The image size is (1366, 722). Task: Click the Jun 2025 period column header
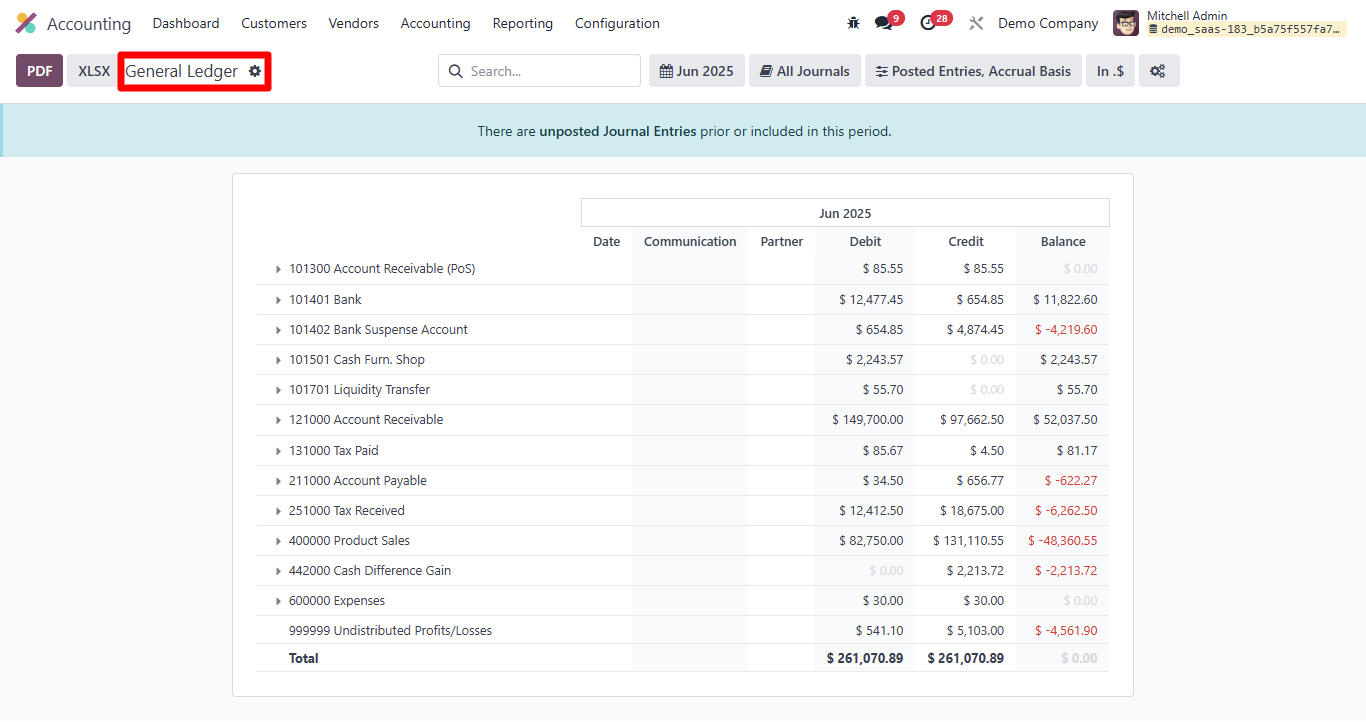[845, 214]
